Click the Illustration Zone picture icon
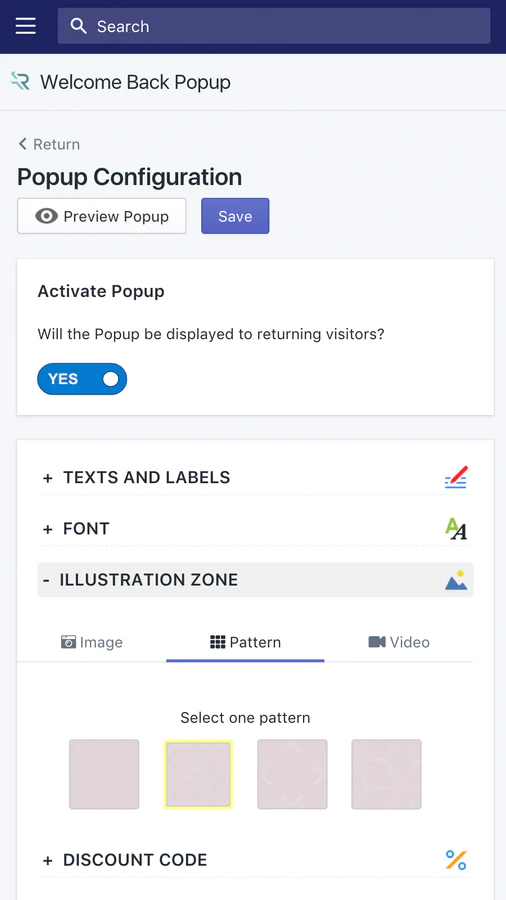The width and height of the screenshot is (506, 900). point(456,580)
